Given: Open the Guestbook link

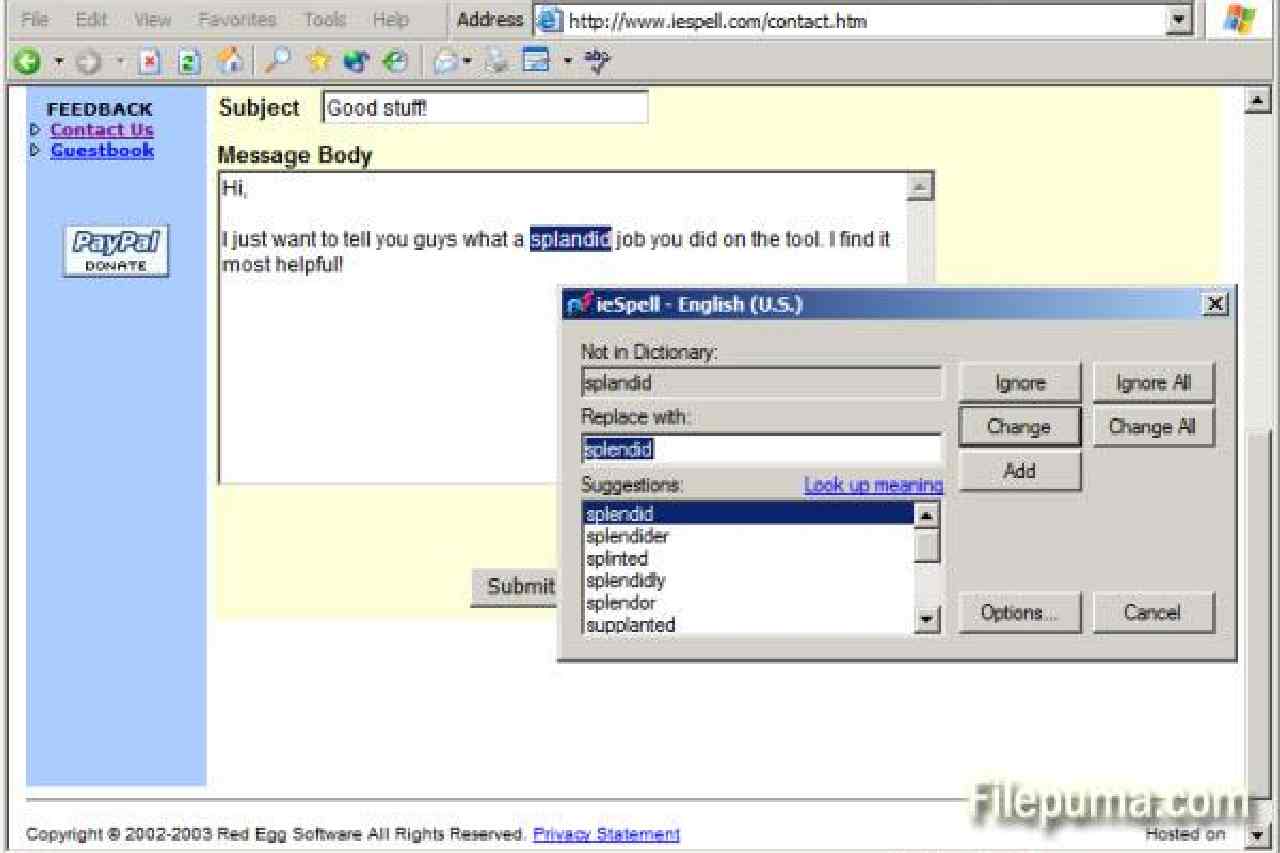Looking at the screenshot, I should 102,150.
